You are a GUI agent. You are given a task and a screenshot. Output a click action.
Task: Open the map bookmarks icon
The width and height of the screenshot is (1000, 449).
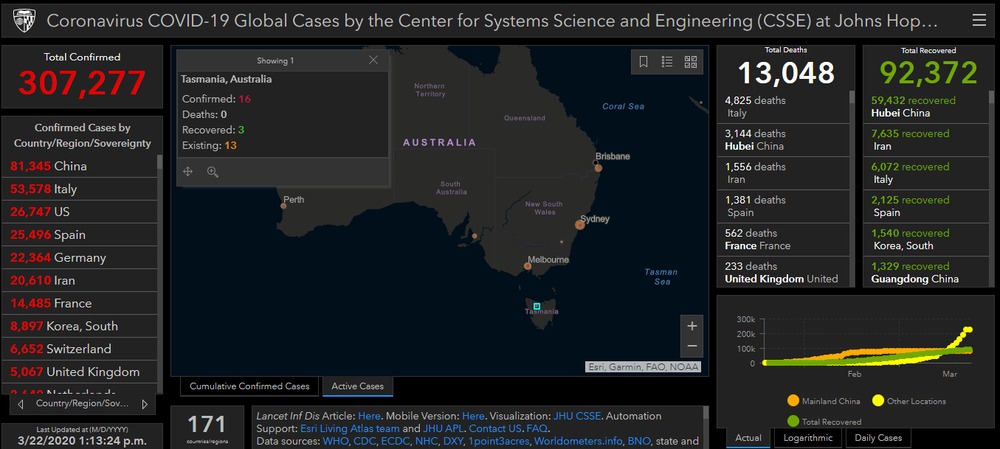(x=643, y=62)
